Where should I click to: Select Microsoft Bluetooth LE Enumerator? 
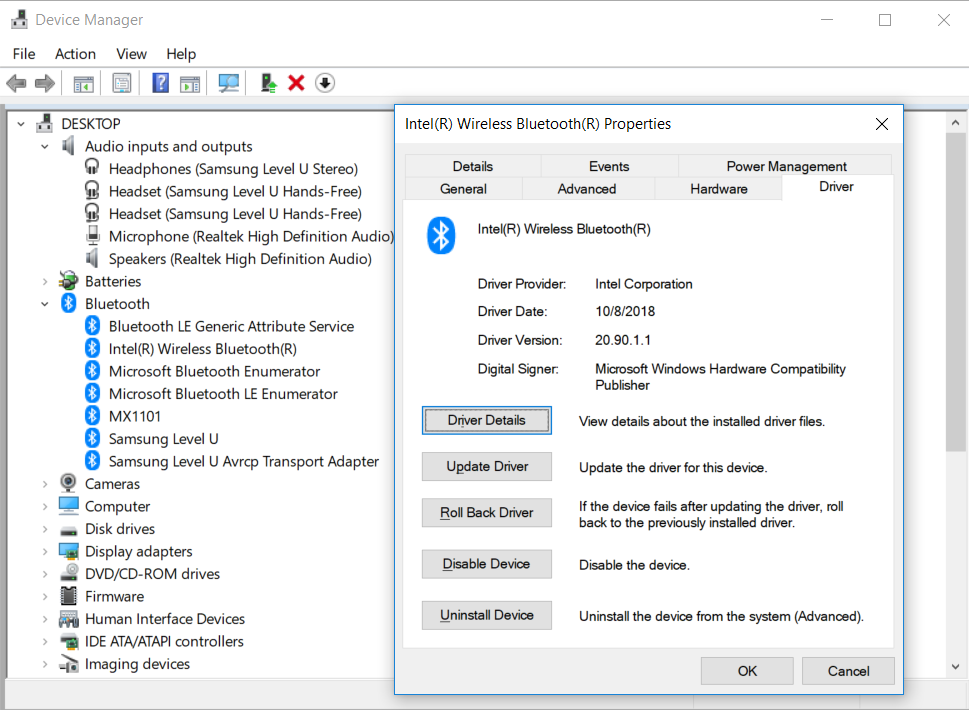pyautogui.click(x=223, y=394)
